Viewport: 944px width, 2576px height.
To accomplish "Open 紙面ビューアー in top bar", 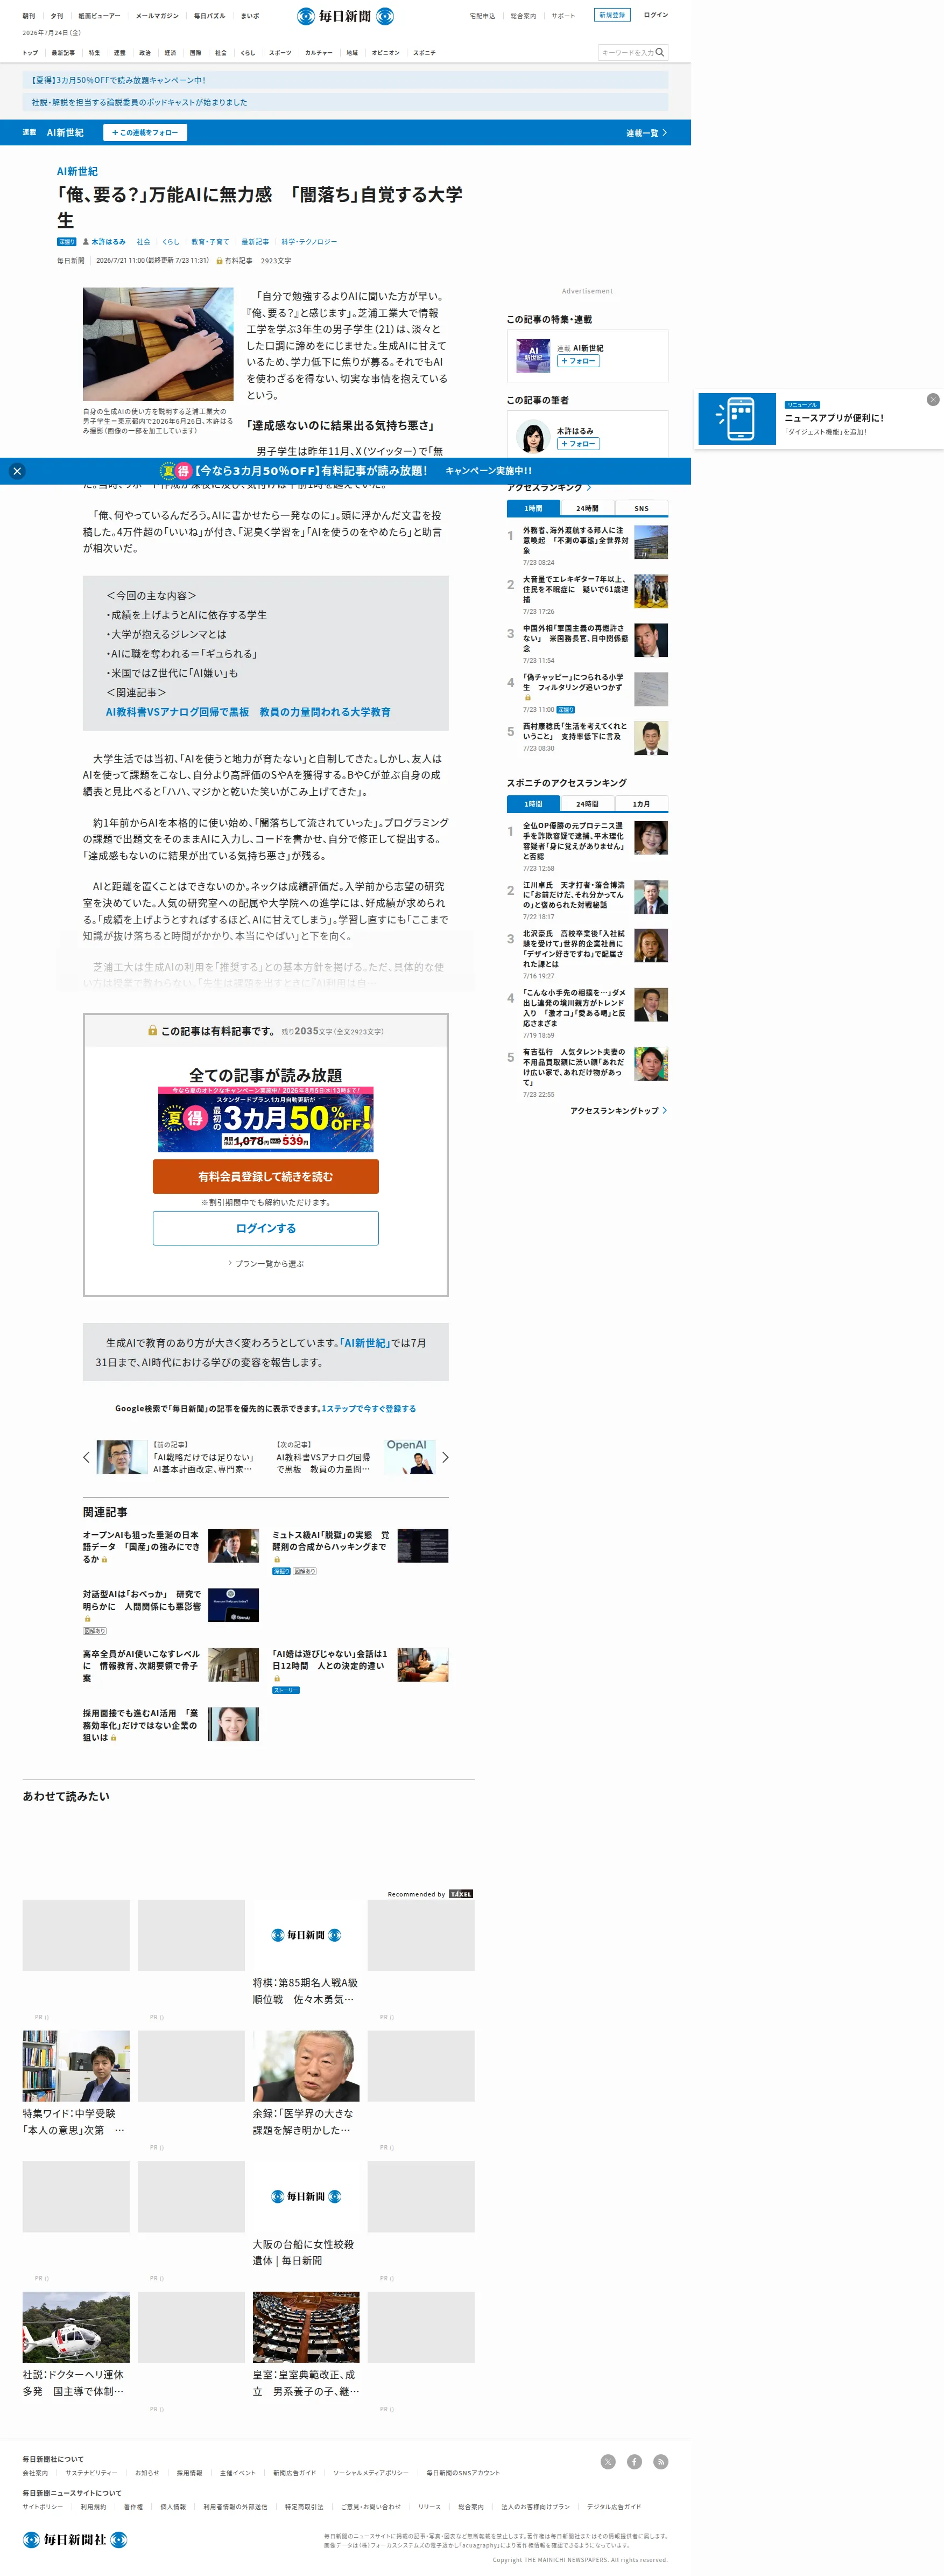I will [99, 16].
